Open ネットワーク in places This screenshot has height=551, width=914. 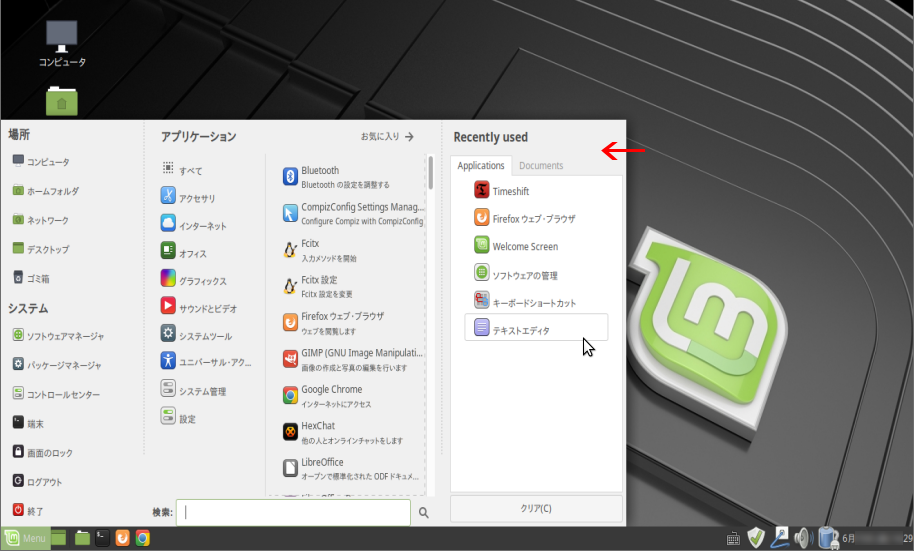pyautogui.click(x=40, y=220)
